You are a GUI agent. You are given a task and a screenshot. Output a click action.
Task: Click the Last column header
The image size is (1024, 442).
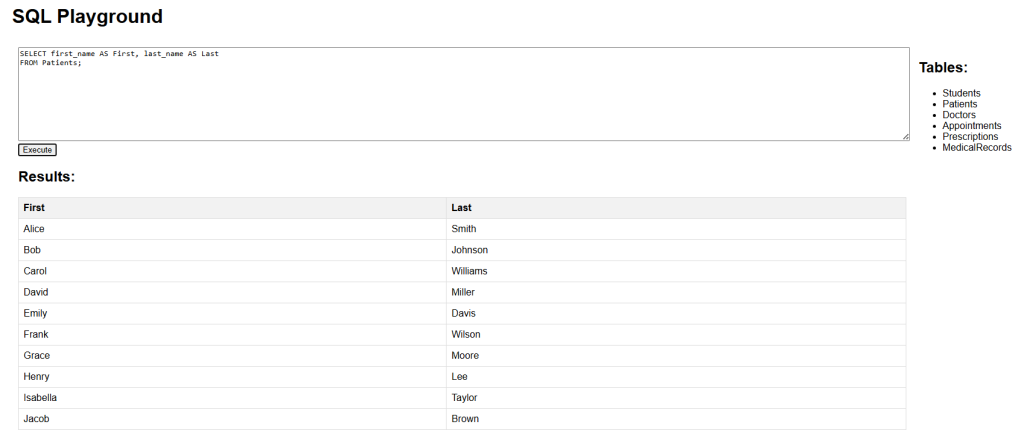coord(676,208)
